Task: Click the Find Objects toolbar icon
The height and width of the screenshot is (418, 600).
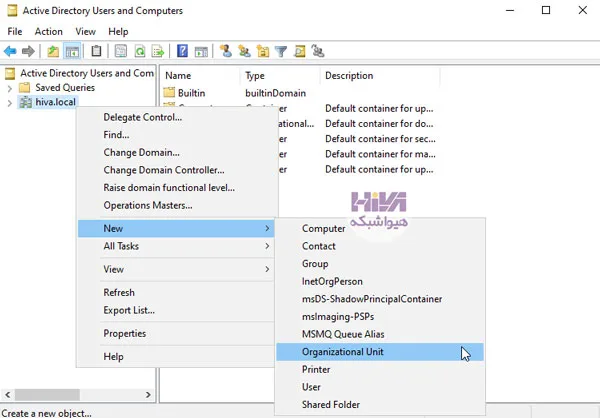Action: click(300, 51)
